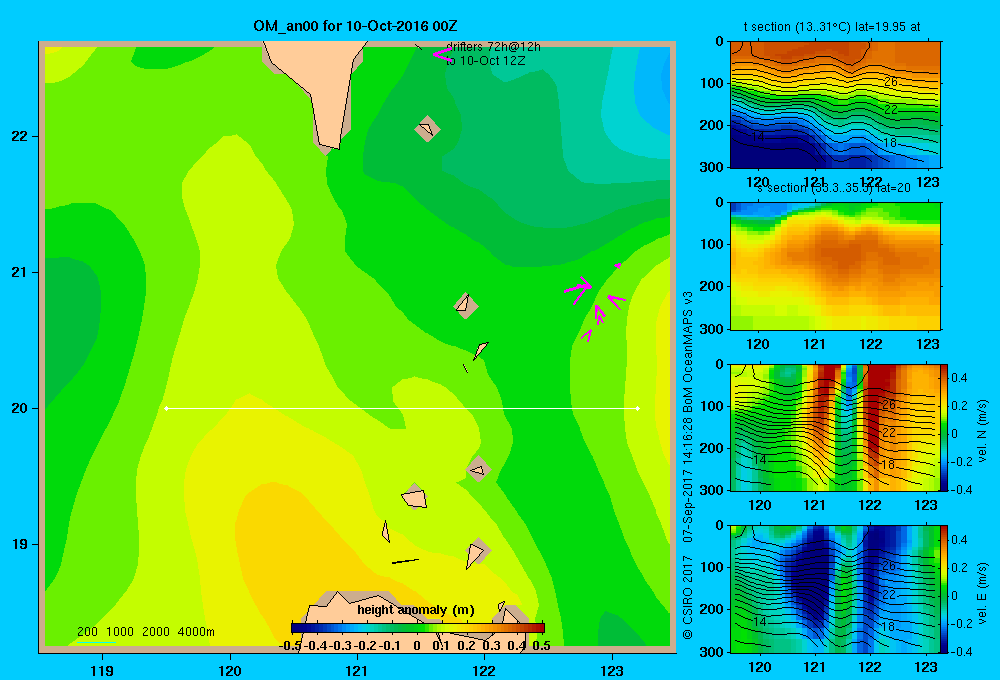This screenshot has width=1000, height=680.
Task: Click the east endpoint of white transect line
Action: (x=638, y=408)
